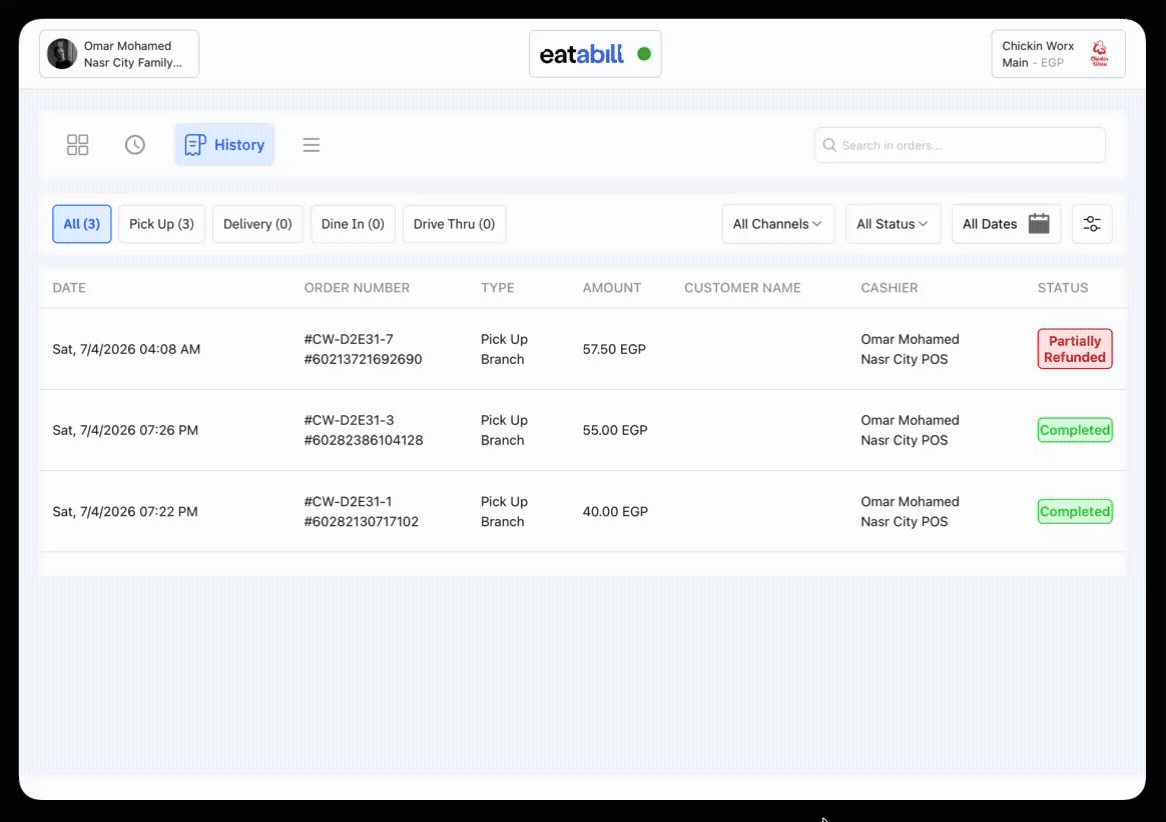Filter by Pick Up (3) orders
The width and height of the screenshot is (1166, 822).
click(161, 224)
